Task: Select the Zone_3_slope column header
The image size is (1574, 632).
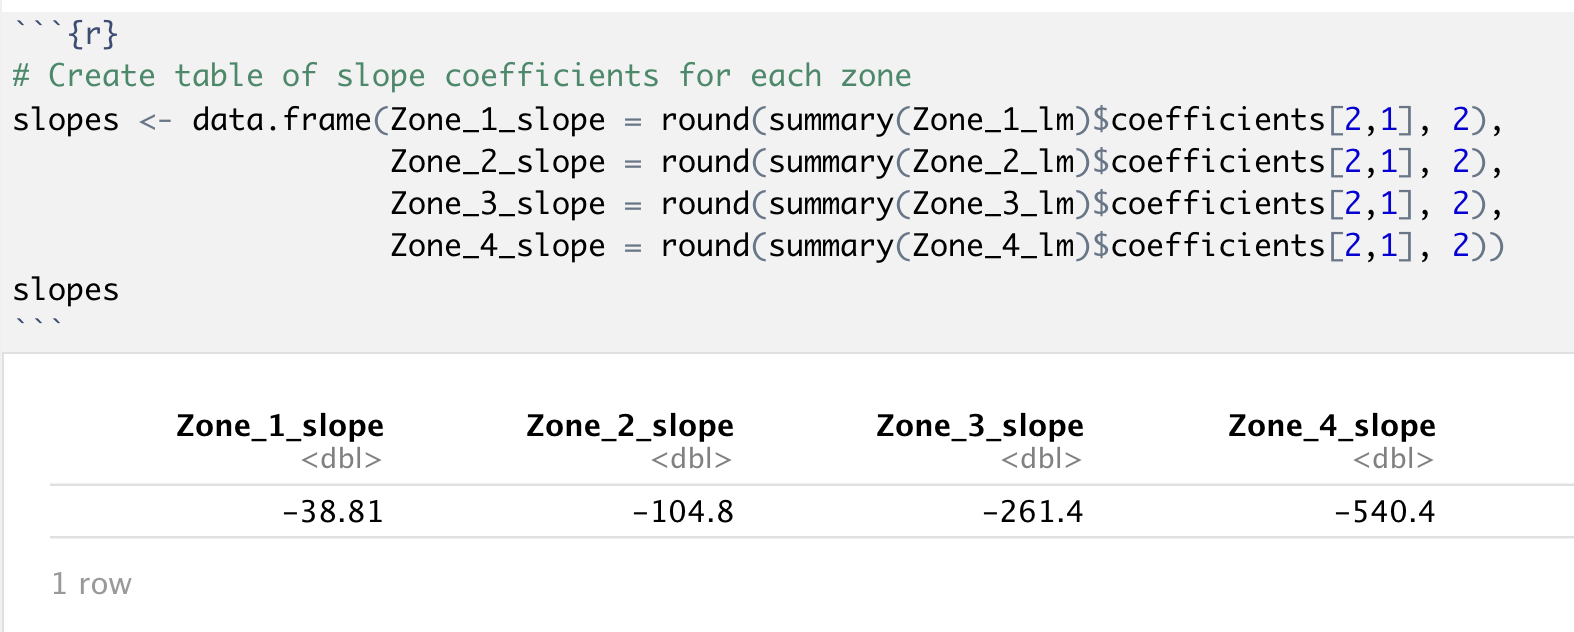Action: [980, 426]
